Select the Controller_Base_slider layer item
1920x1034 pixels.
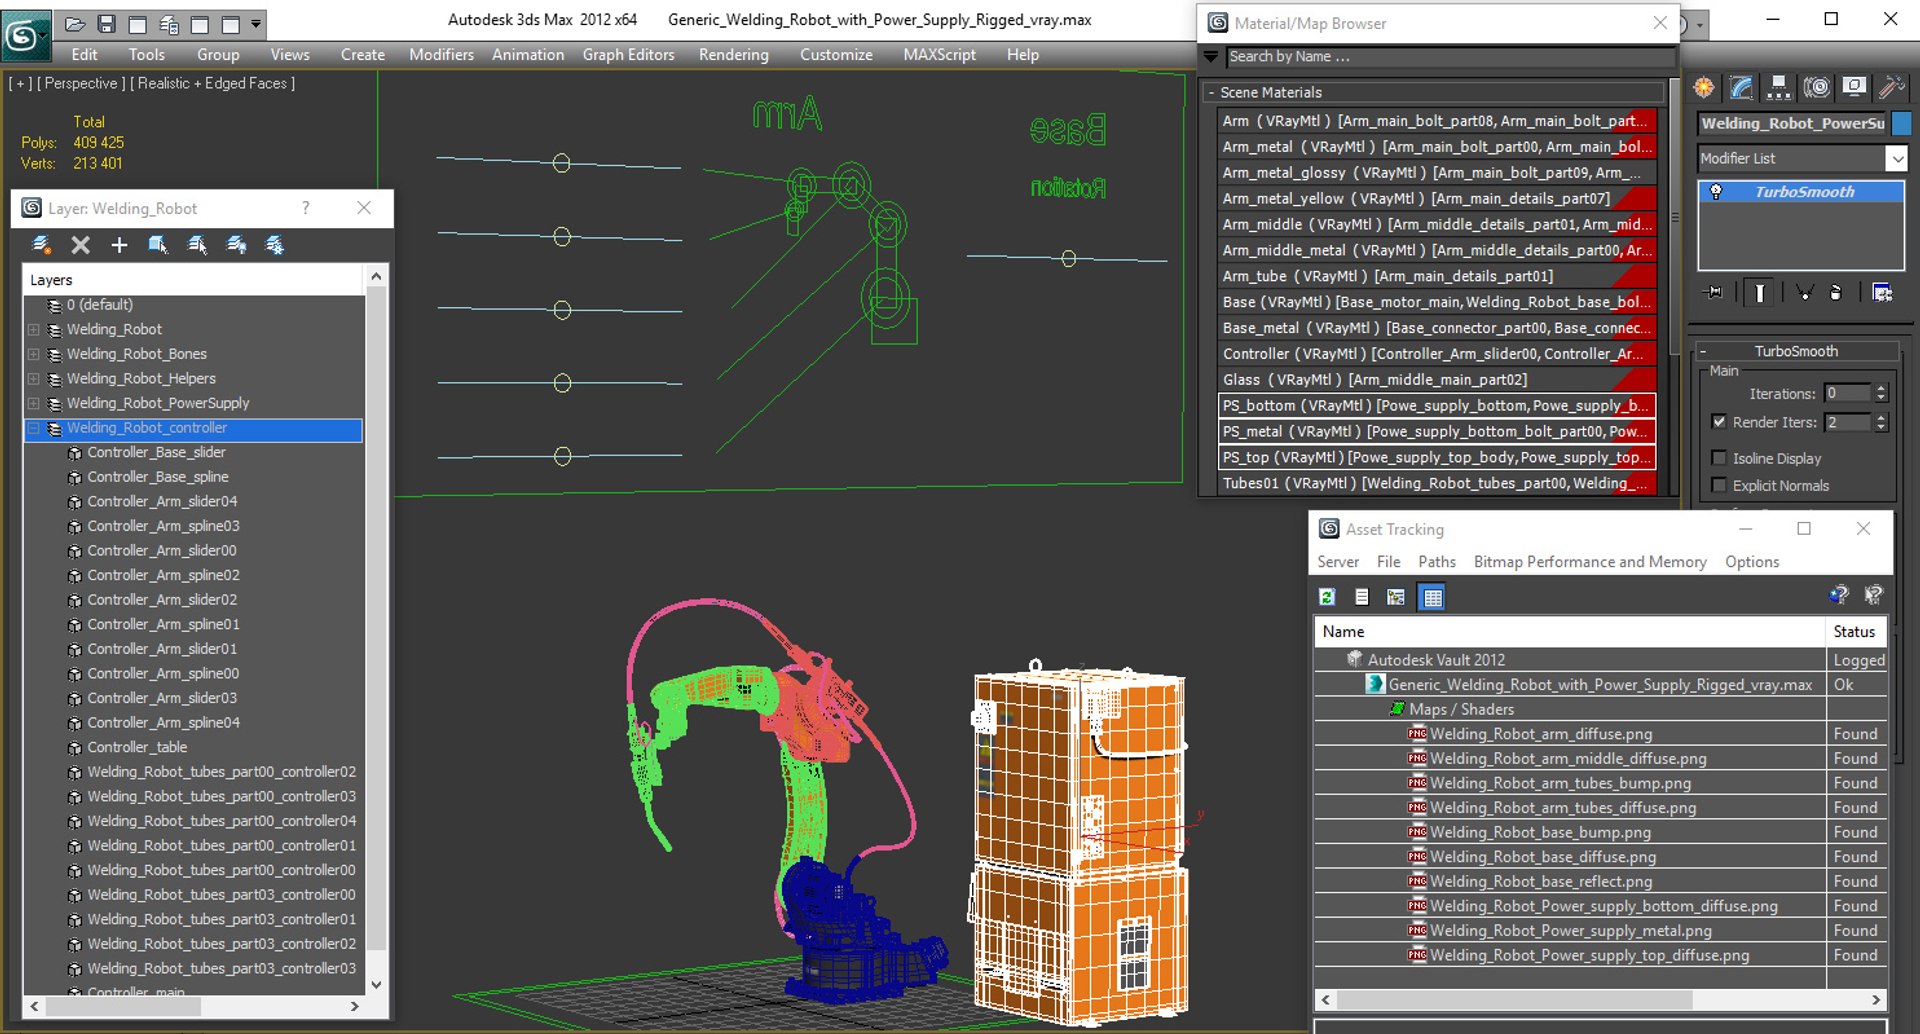[x=155, y=452]
